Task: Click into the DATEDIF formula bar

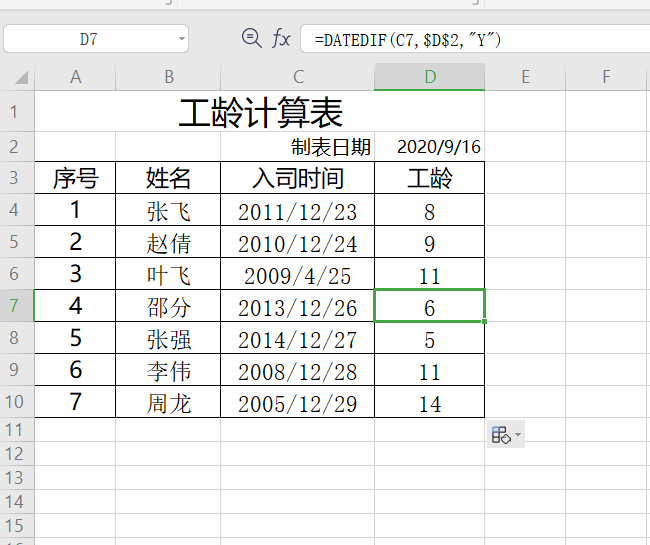Action: tap(475, 39)
